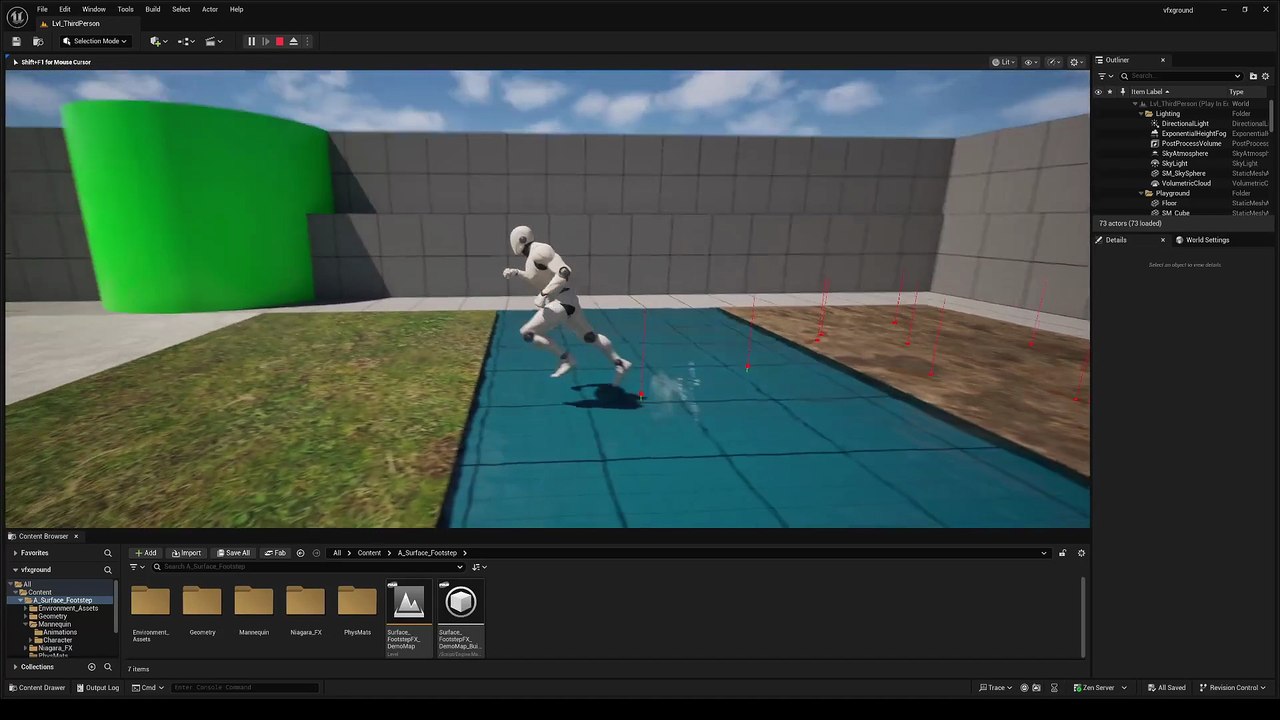1280x720 pixels.
Task: Create a new folder in the Outliner
Action: tap(1253, 76)
